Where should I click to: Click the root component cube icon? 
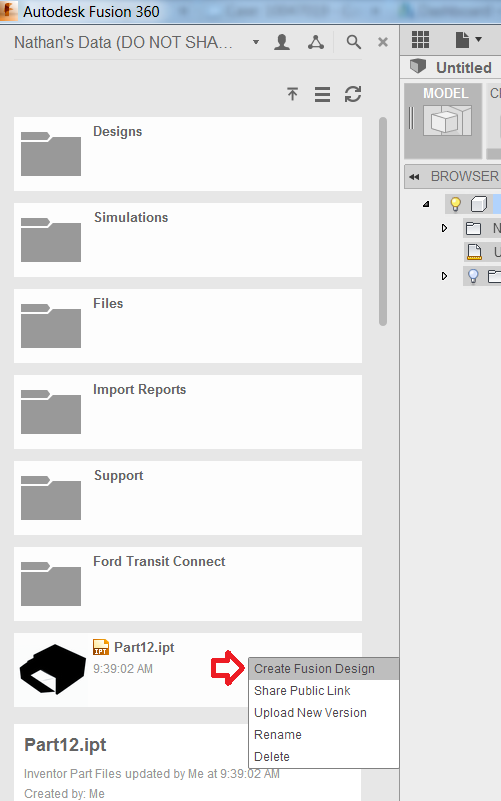479,204
